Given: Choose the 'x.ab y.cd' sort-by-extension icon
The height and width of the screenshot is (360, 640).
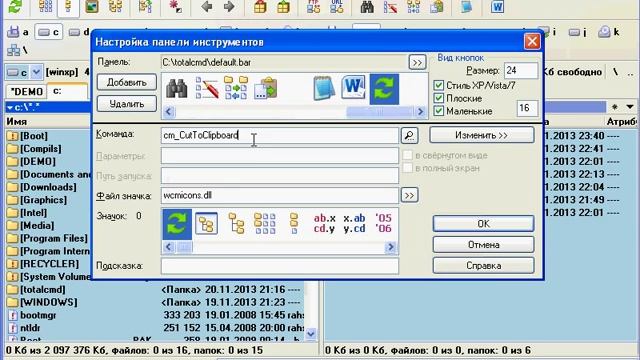Looking at the screenshot, I should [354, 223].
